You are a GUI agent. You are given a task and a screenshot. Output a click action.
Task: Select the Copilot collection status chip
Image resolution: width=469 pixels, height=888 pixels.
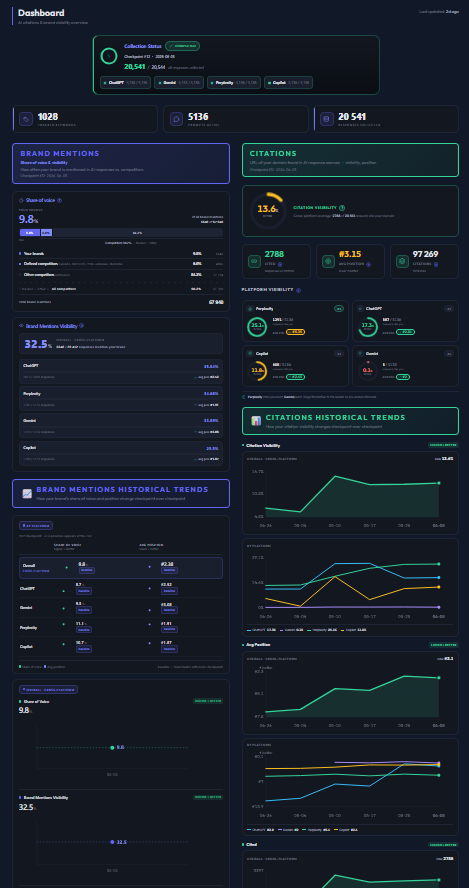coord(288,82)
